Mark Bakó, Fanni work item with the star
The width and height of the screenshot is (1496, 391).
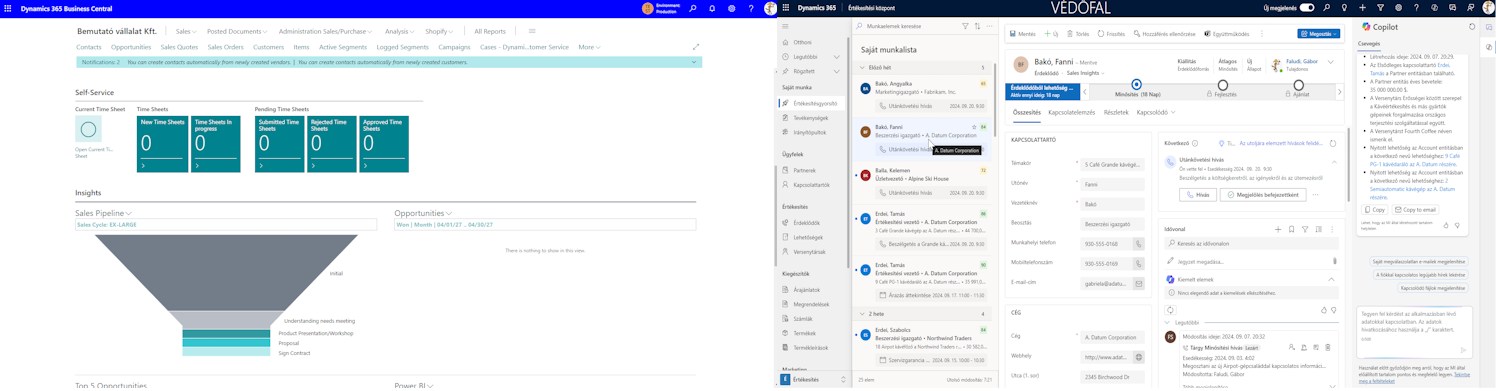click(x=974, y=127)
